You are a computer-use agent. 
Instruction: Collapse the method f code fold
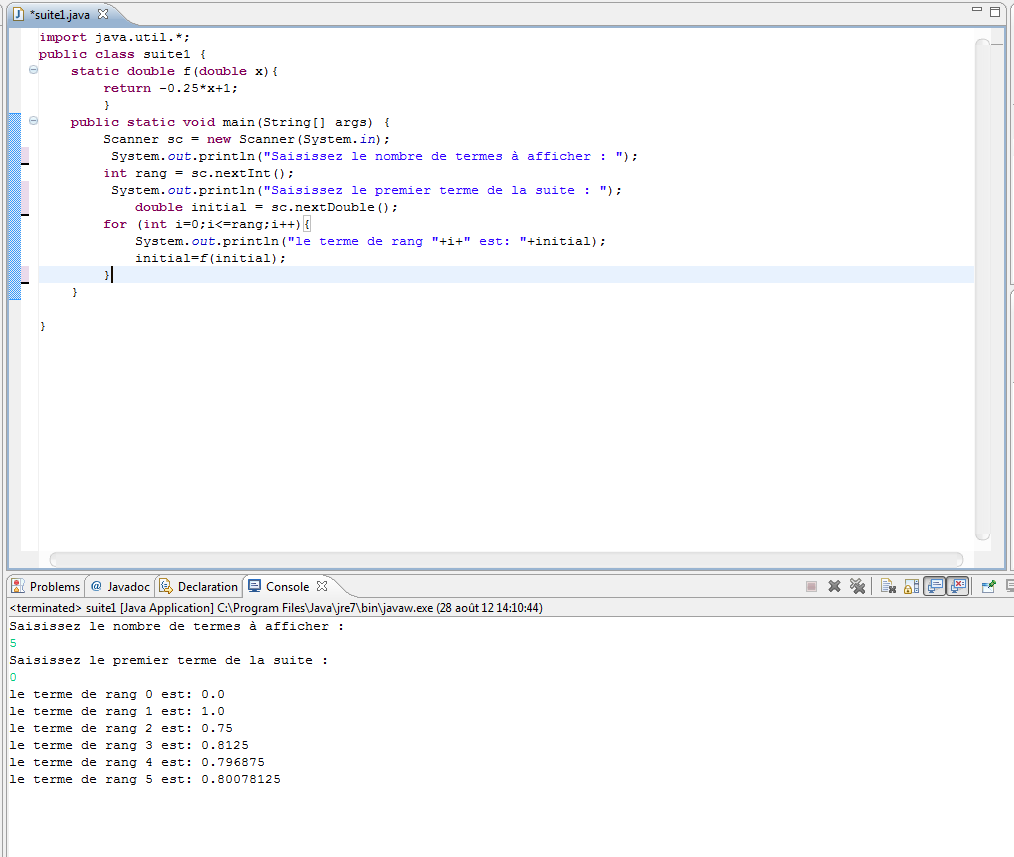pyautogui.click(x=34, y=71)
